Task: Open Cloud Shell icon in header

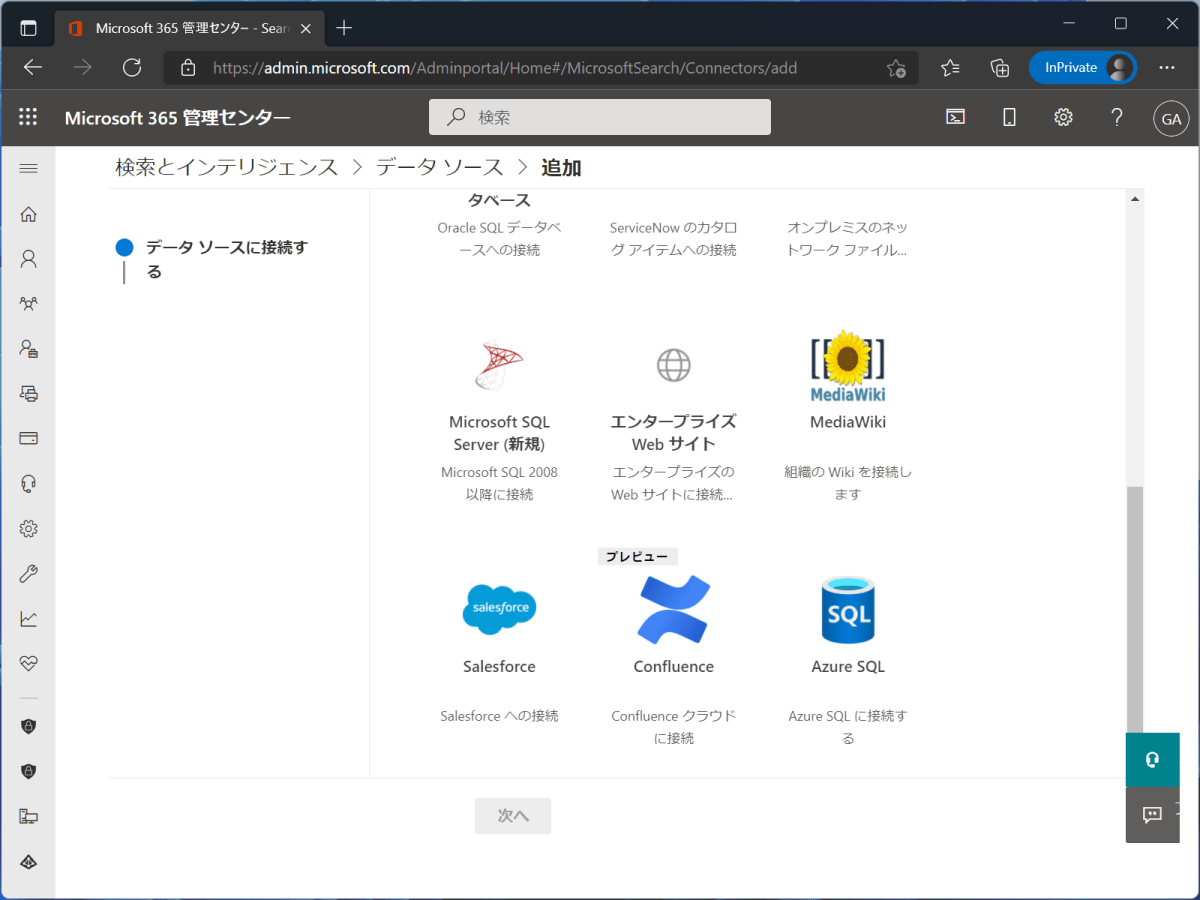Action: tap(956, 117)
